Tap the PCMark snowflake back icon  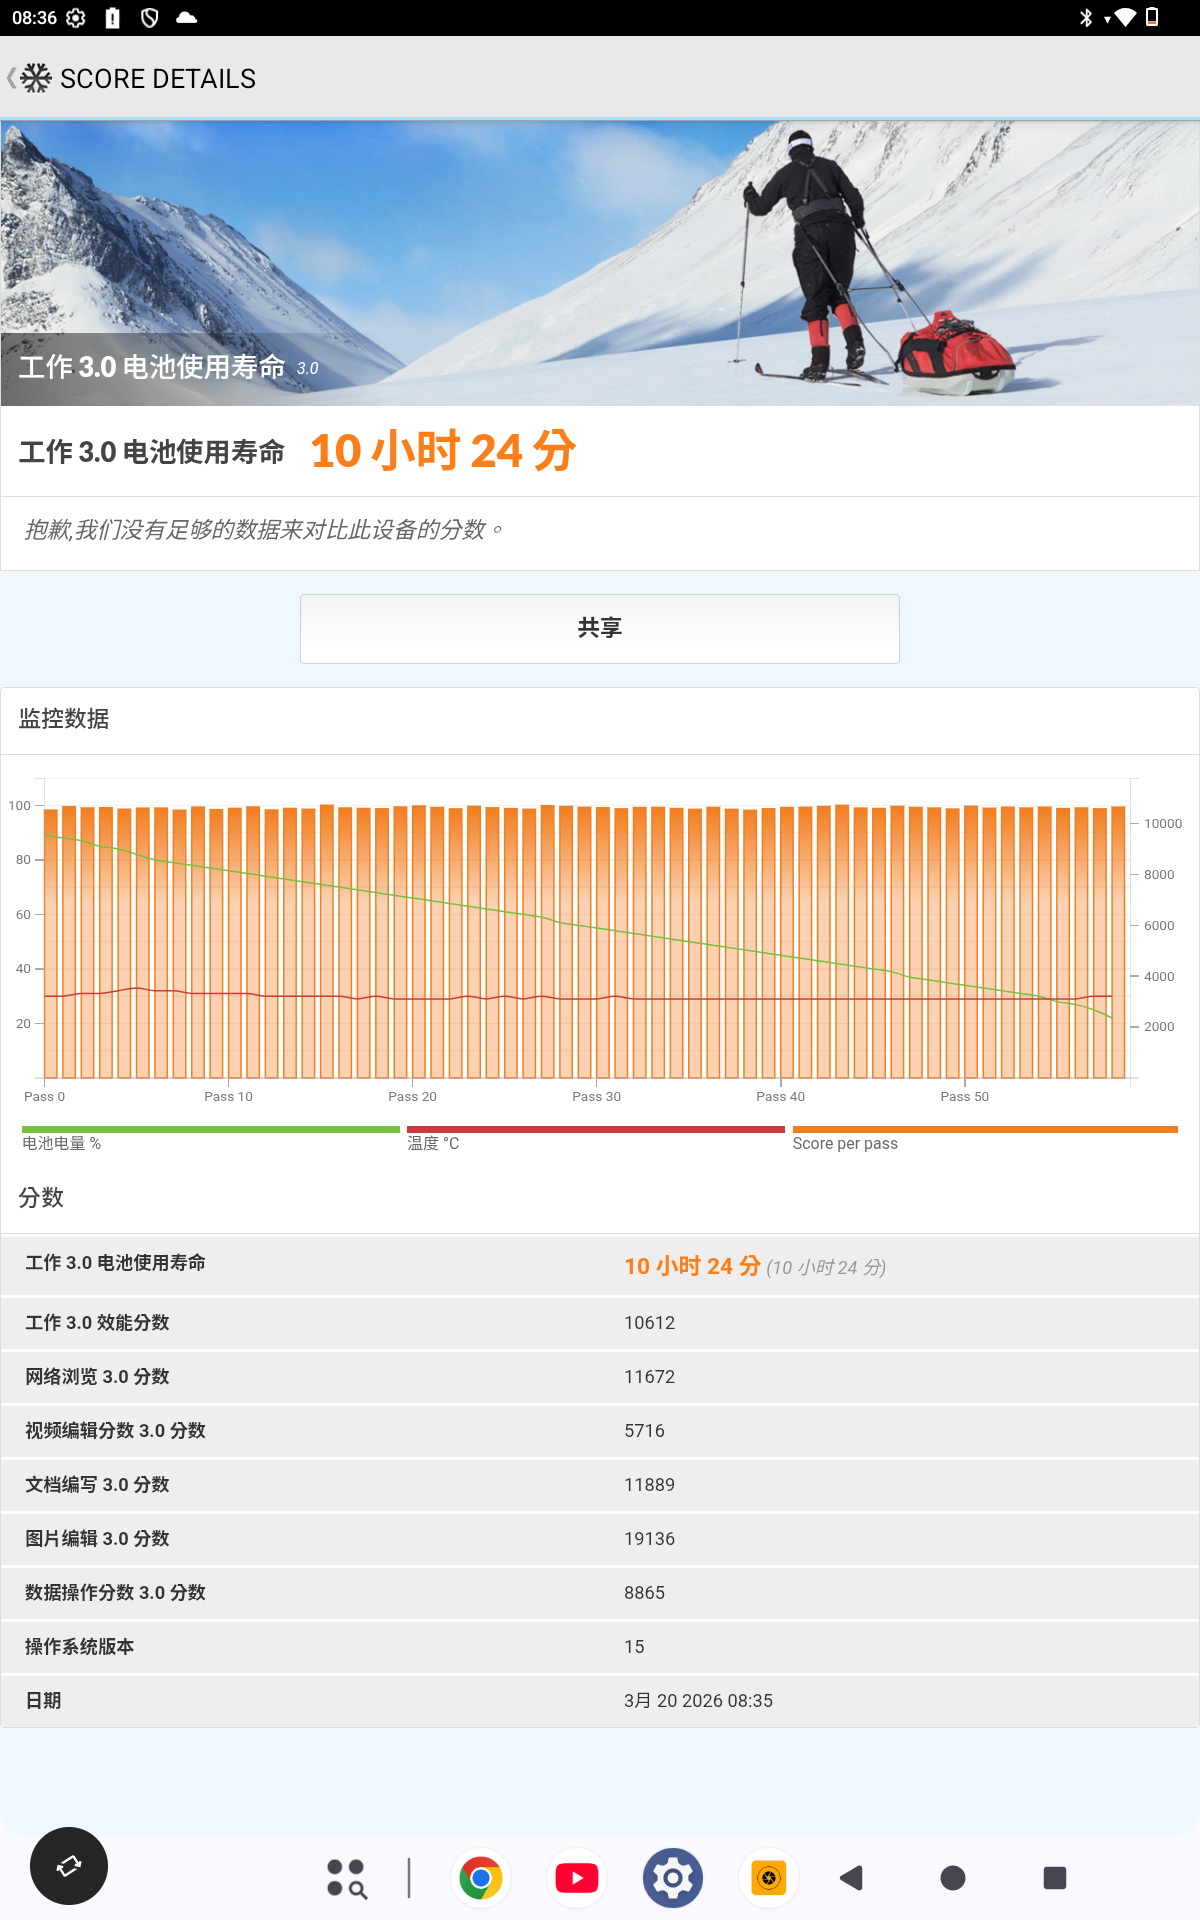pyautogui.click(x=34, y=78)
